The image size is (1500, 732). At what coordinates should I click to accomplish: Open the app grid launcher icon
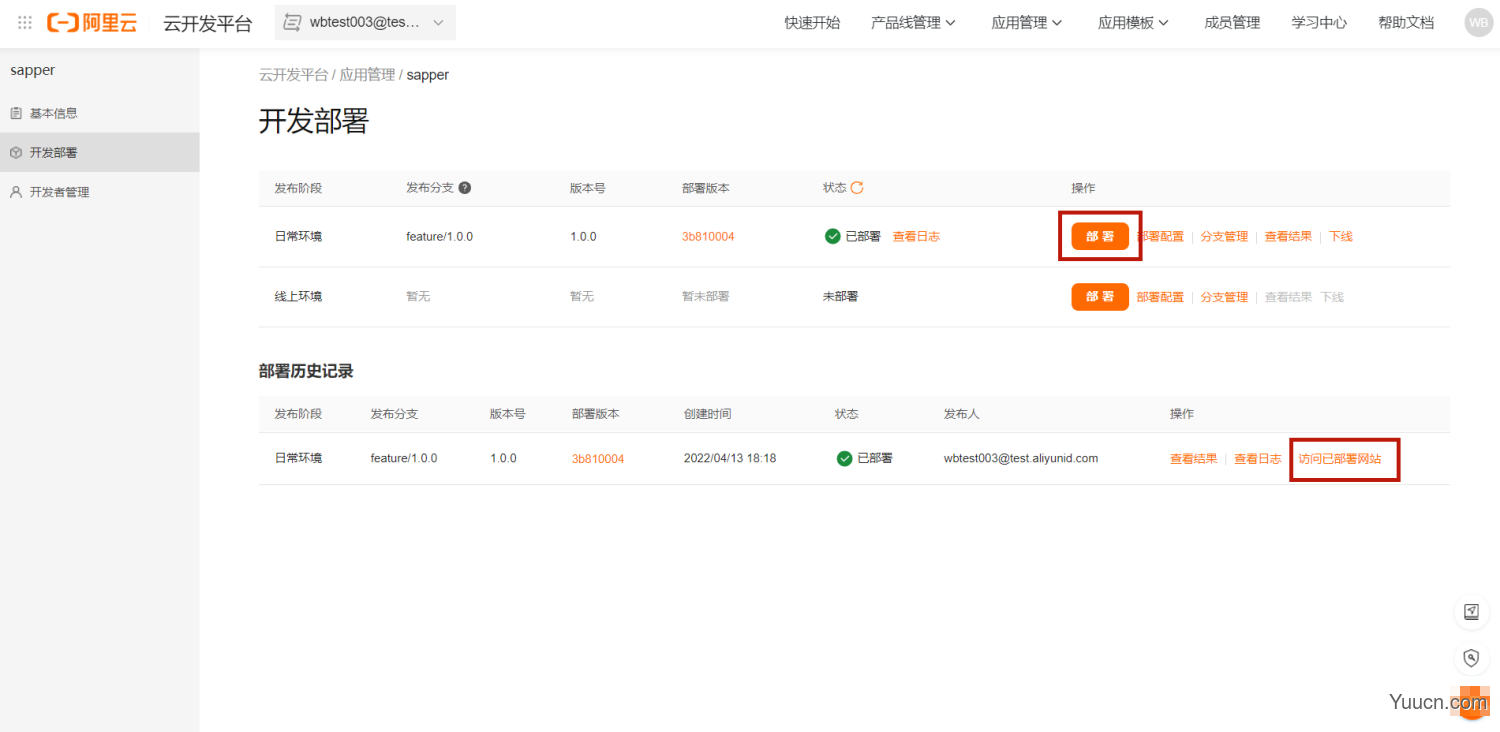point(25,22)
